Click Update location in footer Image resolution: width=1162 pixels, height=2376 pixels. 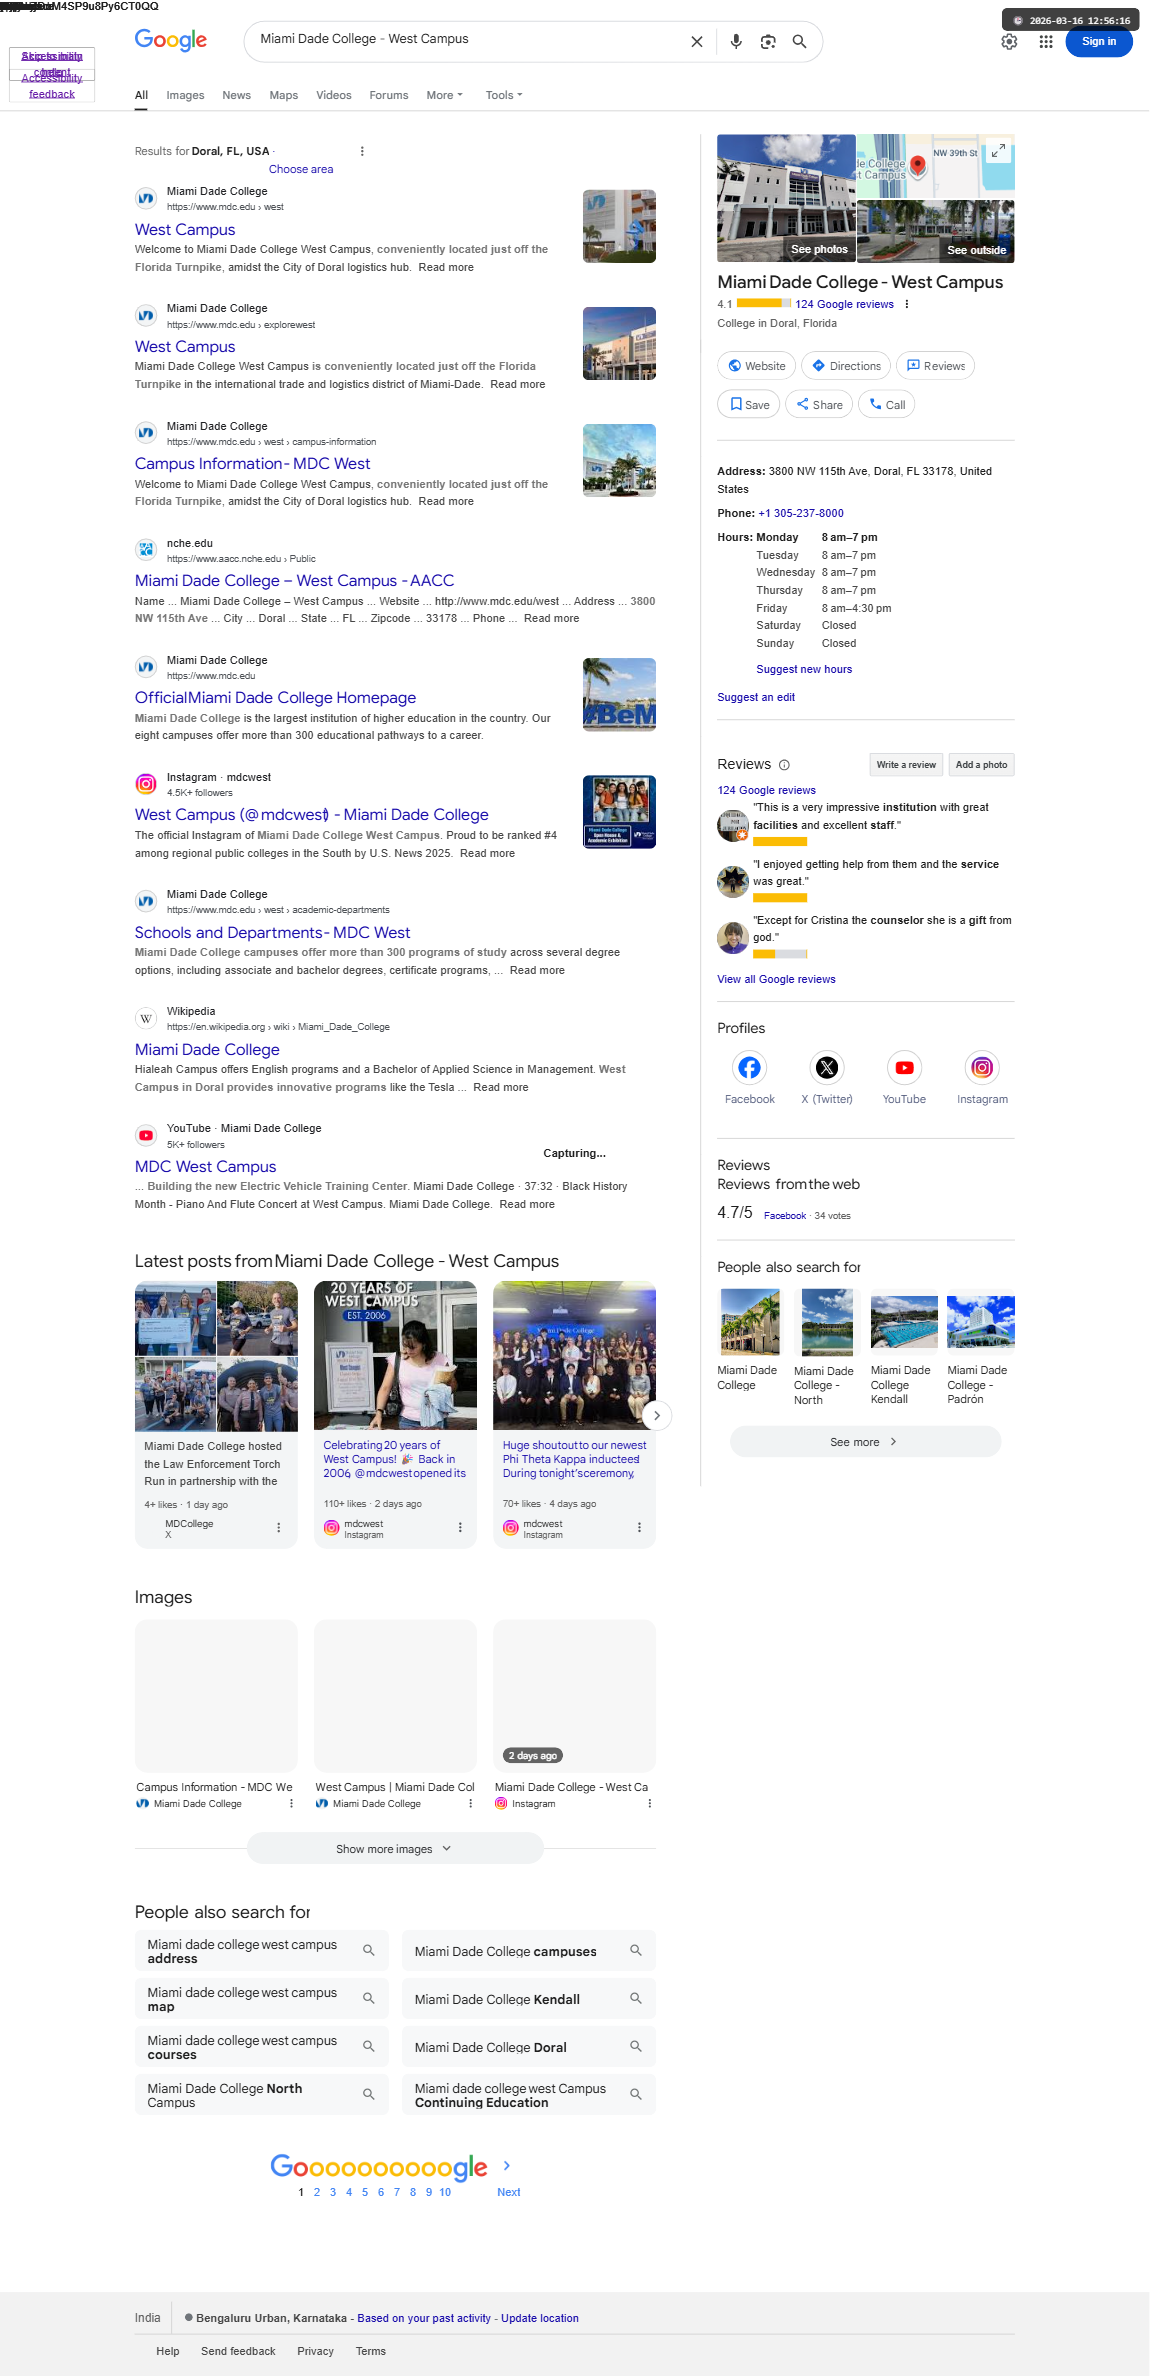point(539,2318)
